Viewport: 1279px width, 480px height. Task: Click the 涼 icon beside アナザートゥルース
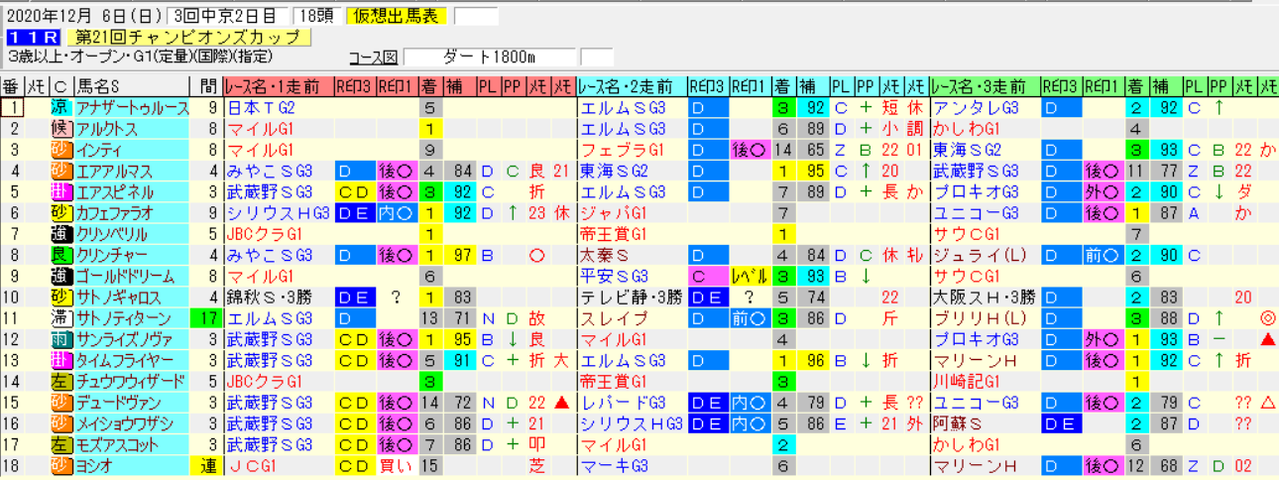coord(60,108)
